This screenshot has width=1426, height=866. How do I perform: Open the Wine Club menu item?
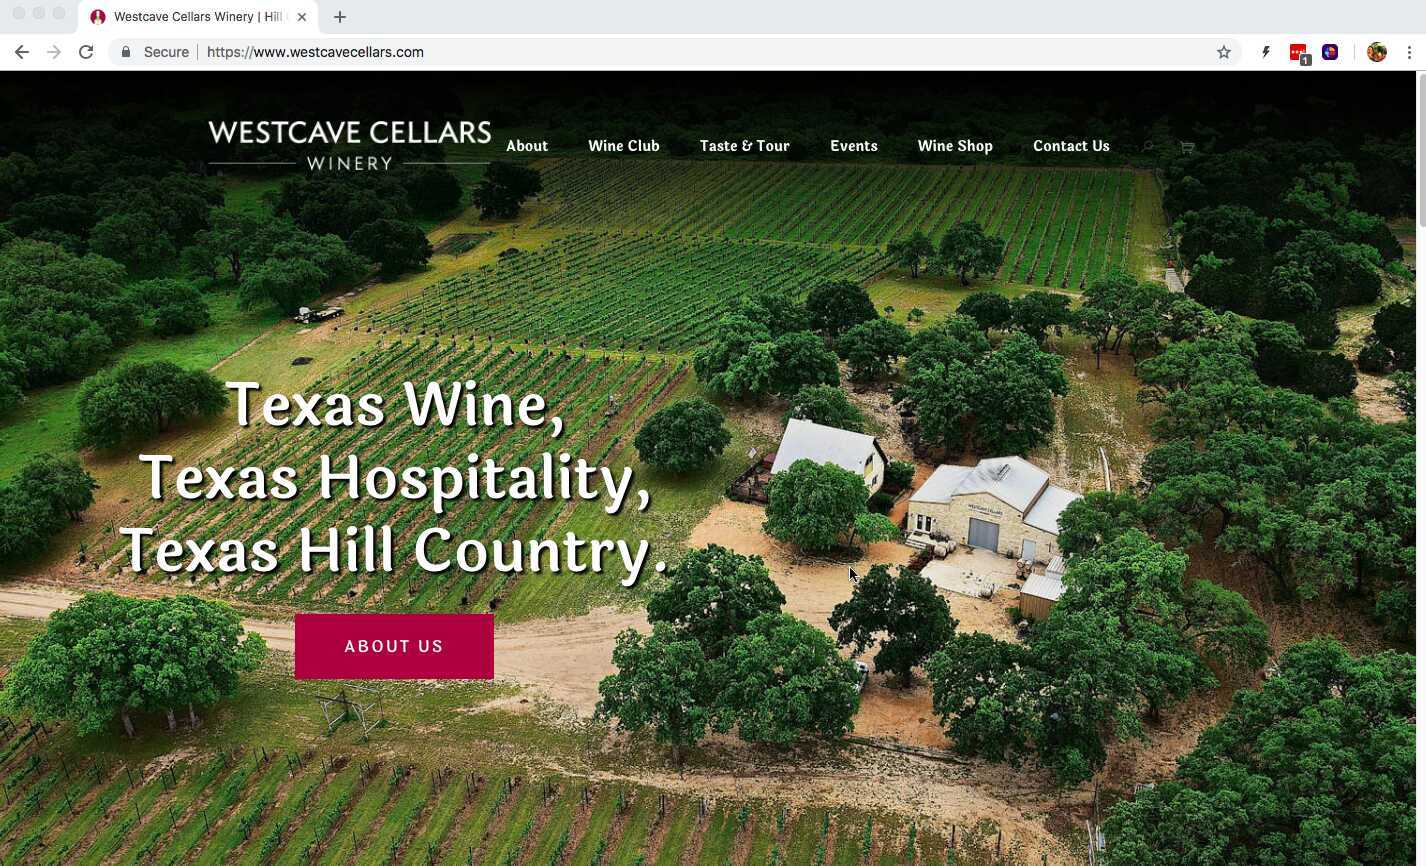624,146
